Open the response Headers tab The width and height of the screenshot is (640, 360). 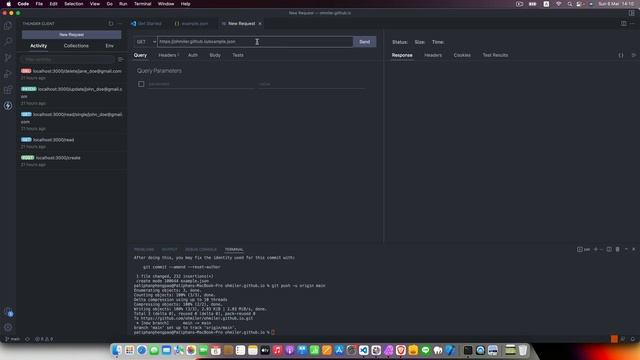coord(433,55)
